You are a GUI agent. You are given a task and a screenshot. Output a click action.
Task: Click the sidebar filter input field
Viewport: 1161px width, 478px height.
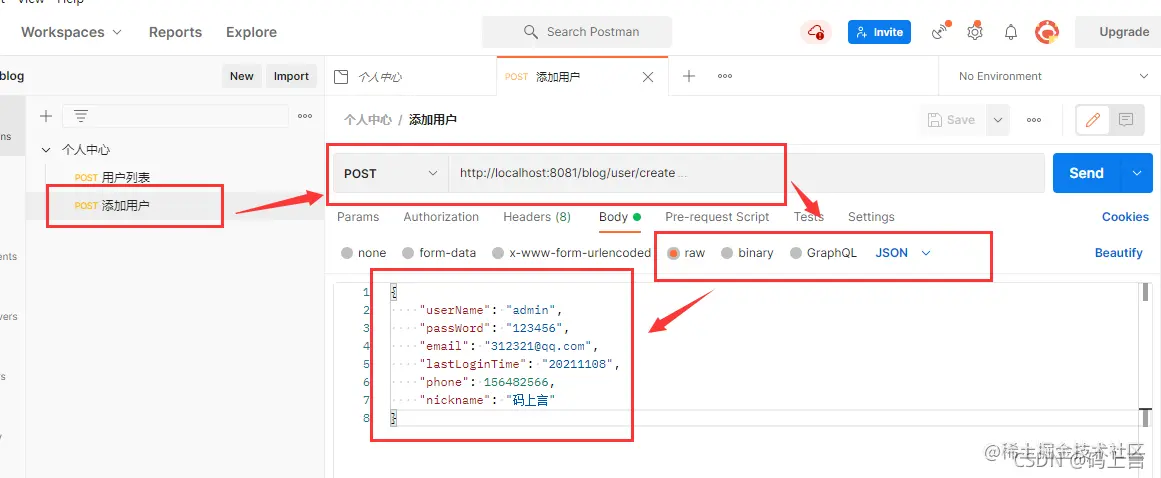coord(175,116)
